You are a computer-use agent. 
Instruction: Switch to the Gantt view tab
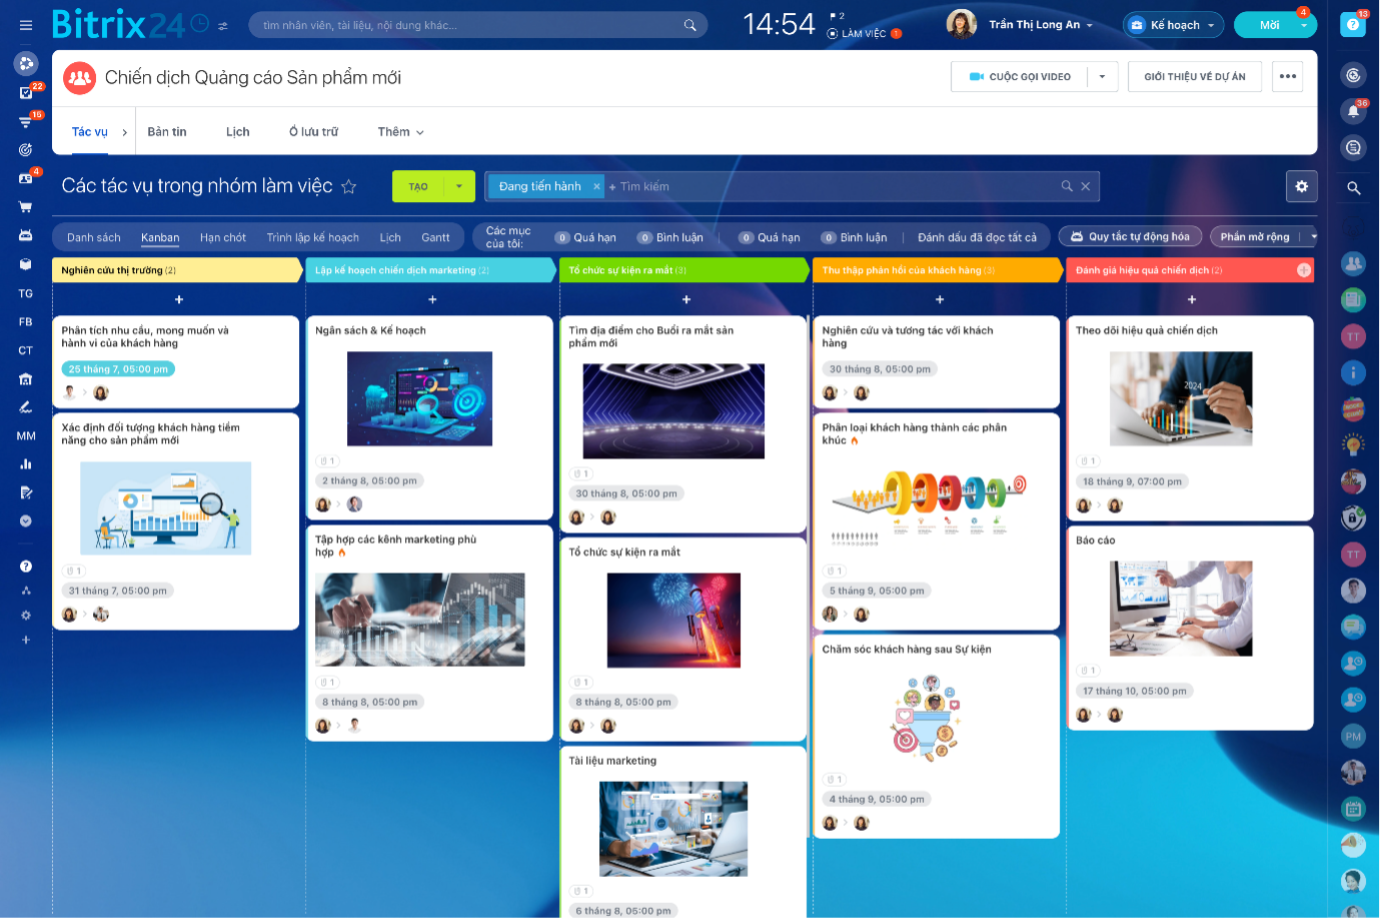(x=435, y=238)
